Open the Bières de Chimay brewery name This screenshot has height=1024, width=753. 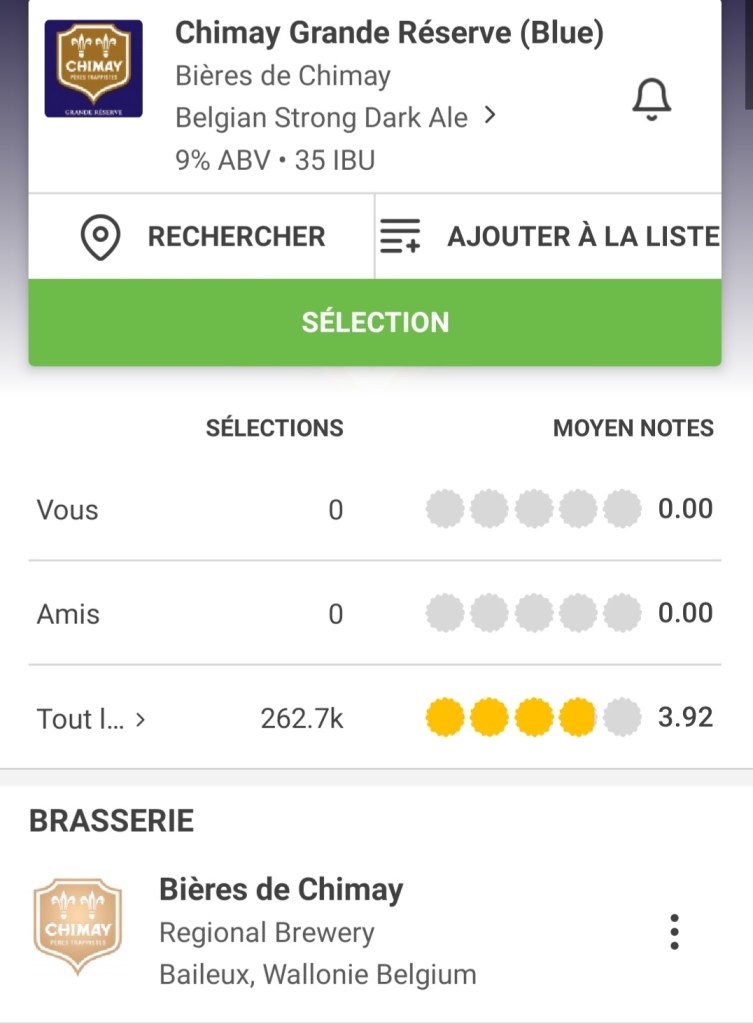[281, 889]
